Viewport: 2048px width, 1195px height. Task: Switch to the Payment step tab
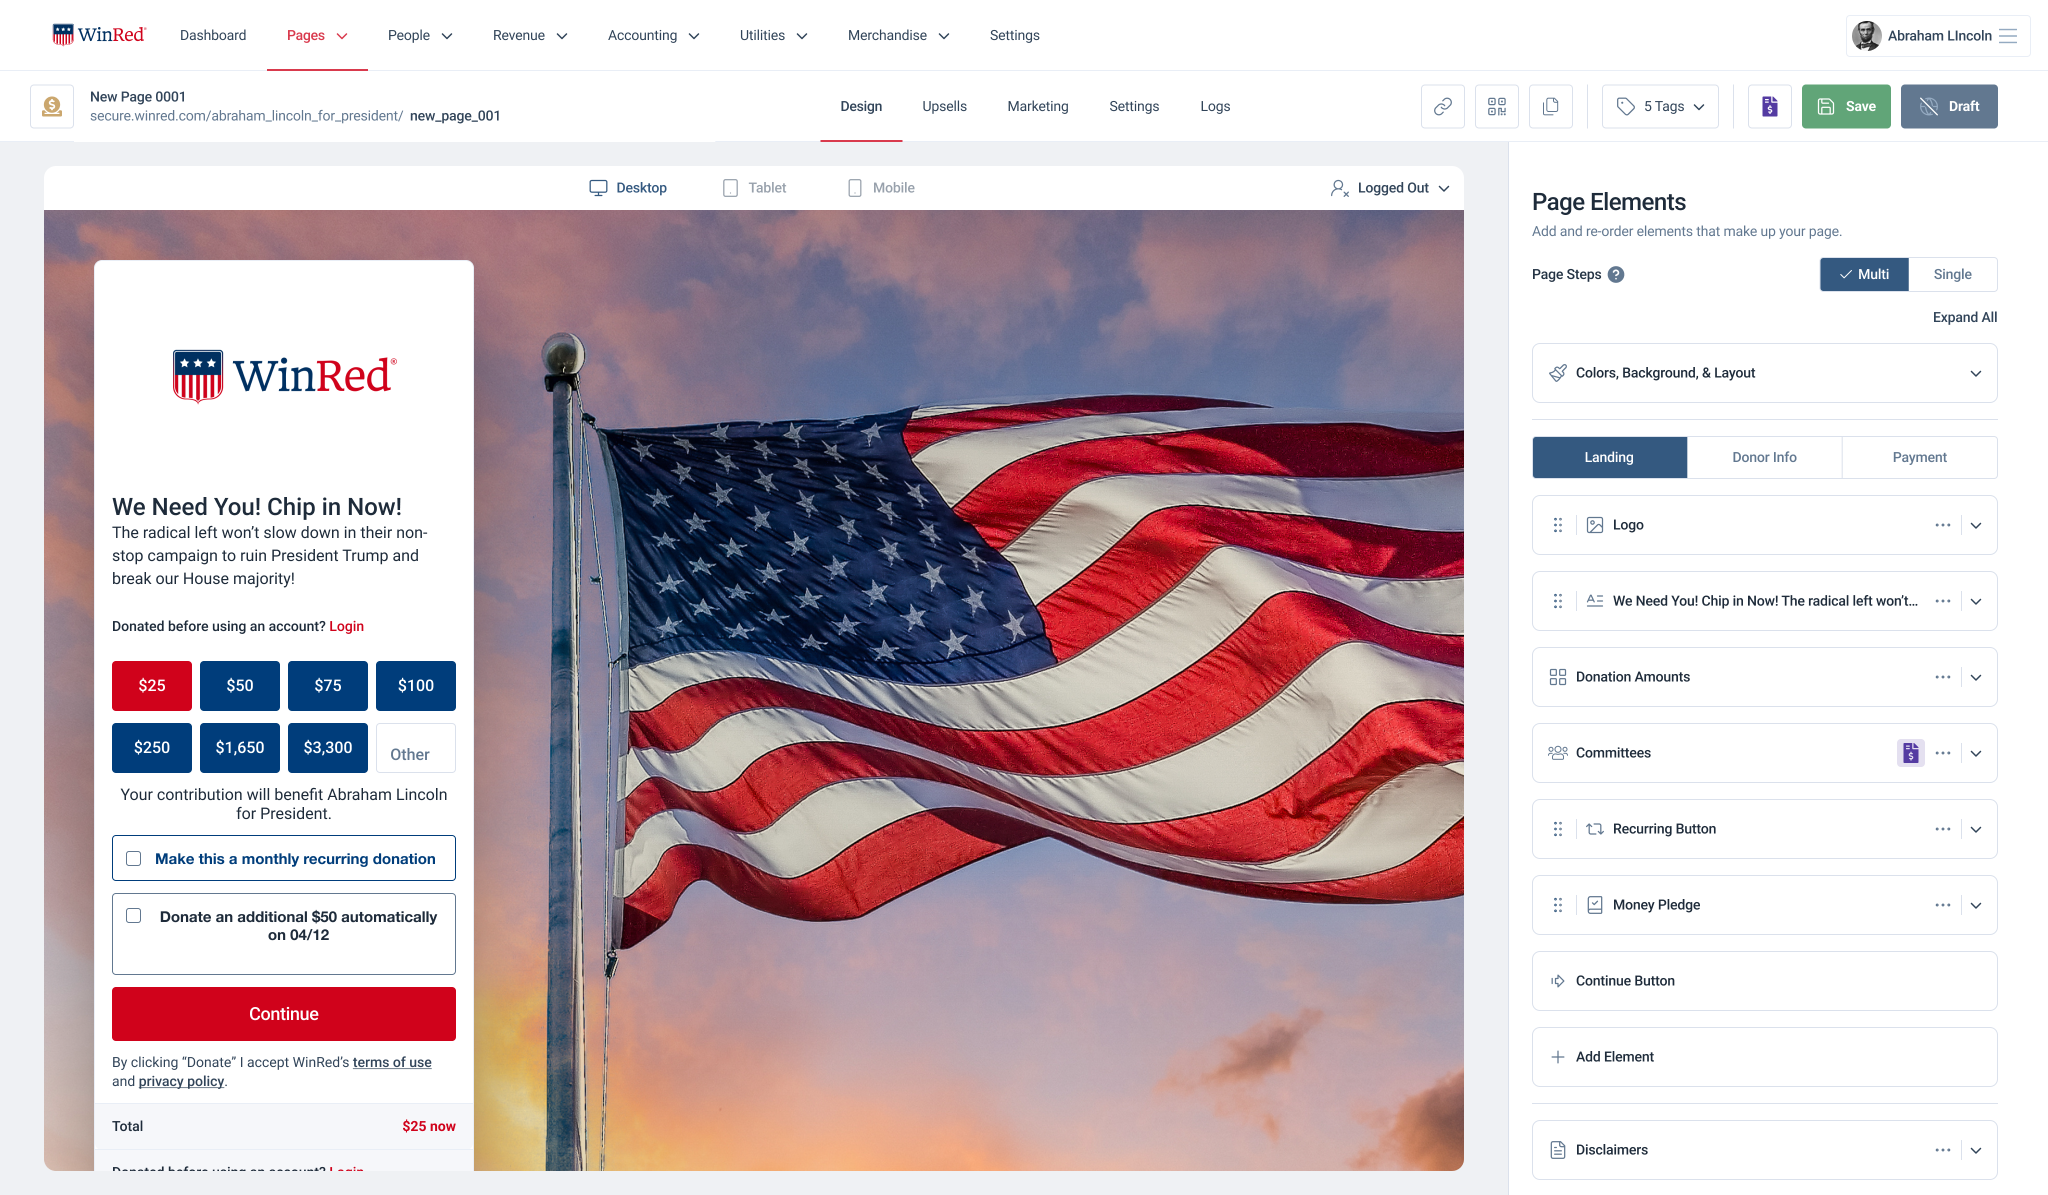pyautogui.click(x=1919, y=457)
